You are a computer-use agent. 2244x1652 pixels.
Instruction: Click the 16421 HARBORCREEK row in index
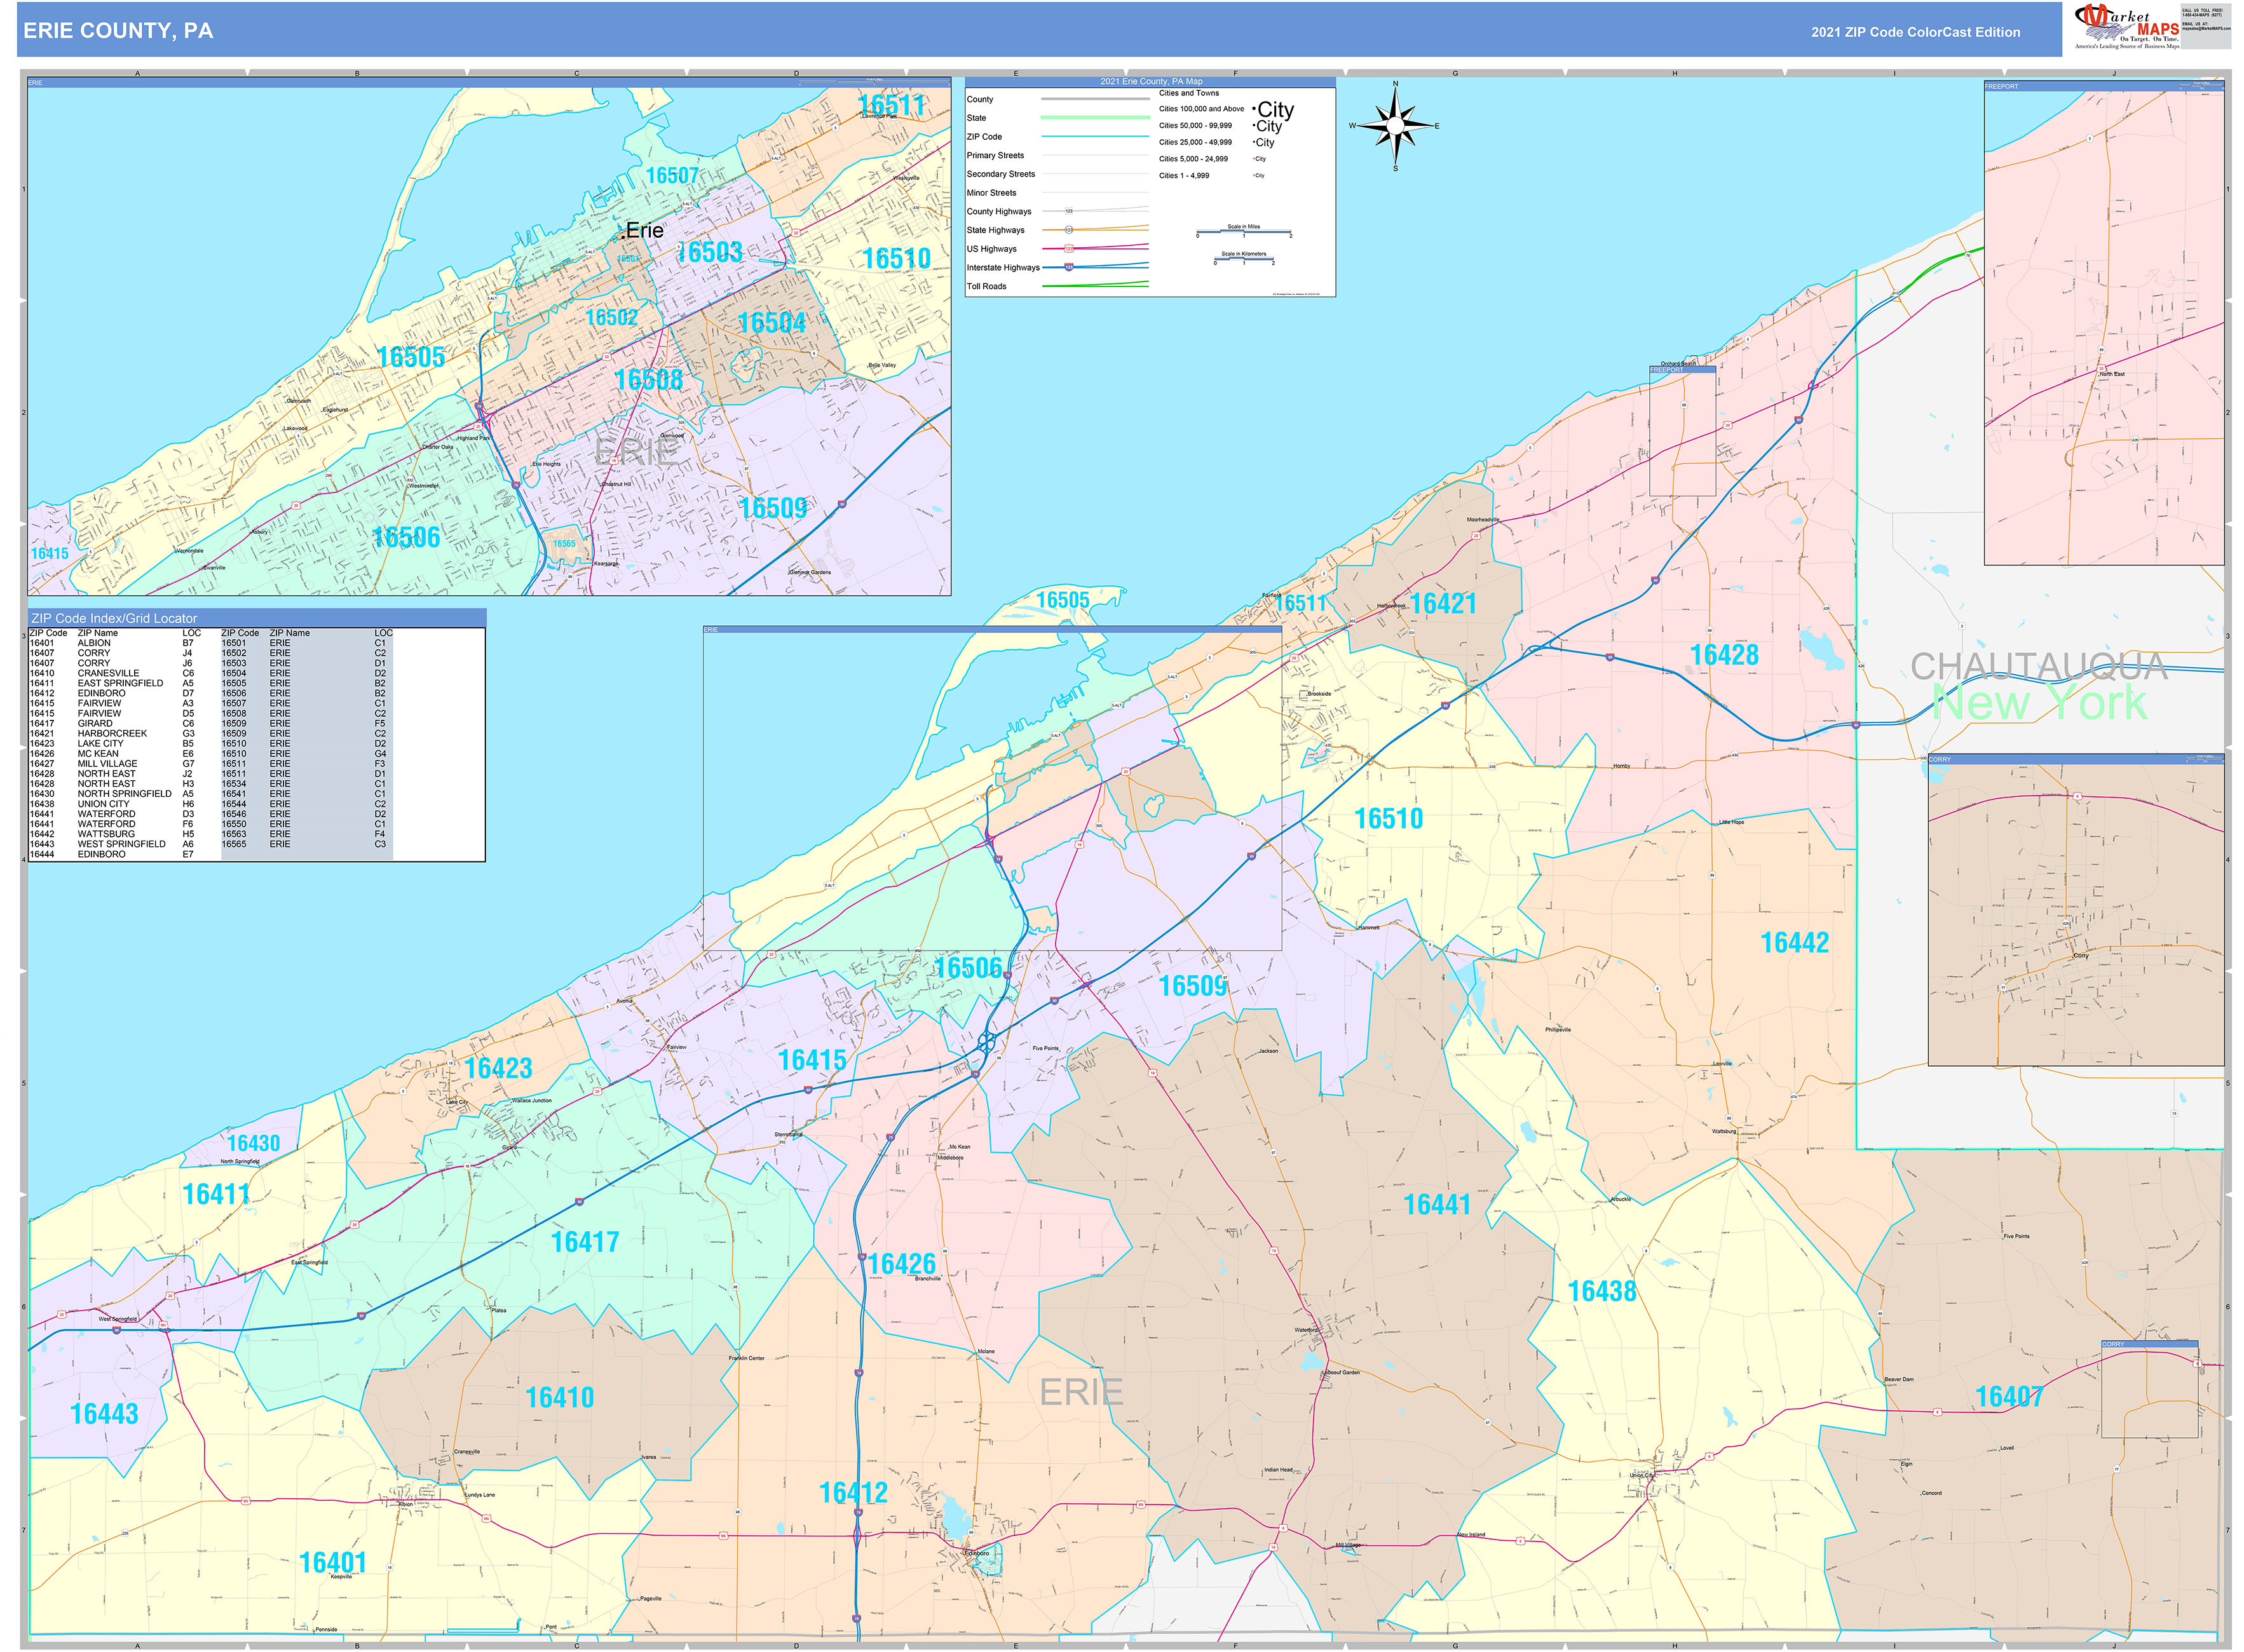click(113, 733)
